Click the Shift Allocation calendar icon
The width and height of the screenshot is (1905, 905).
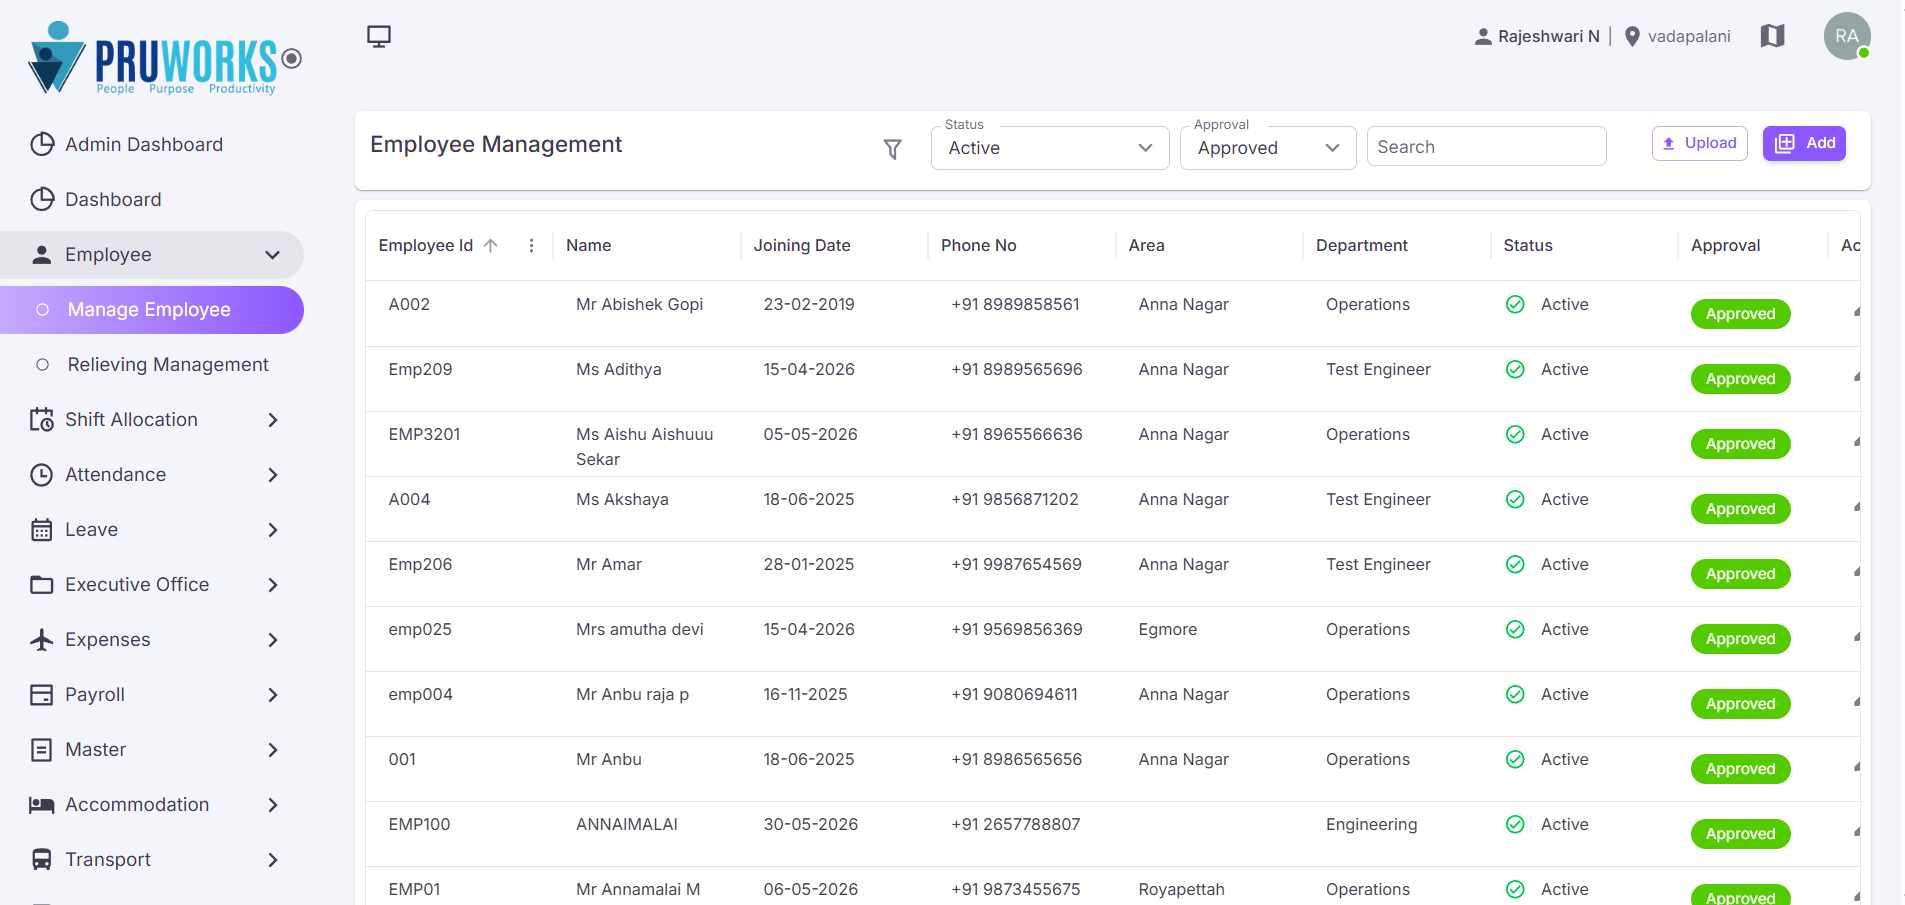point(42,419)
